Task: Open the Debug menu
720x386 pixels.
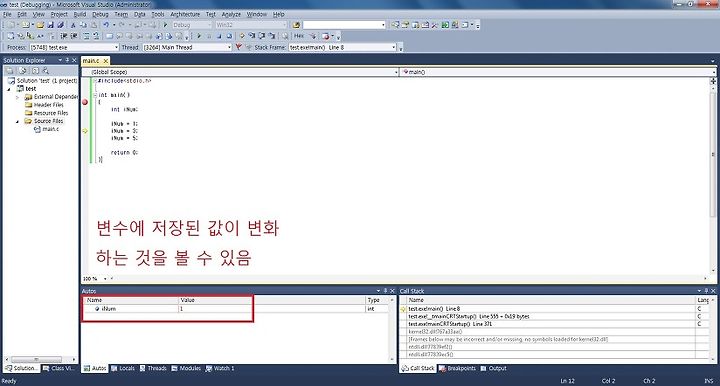Action: click(100, 14)
